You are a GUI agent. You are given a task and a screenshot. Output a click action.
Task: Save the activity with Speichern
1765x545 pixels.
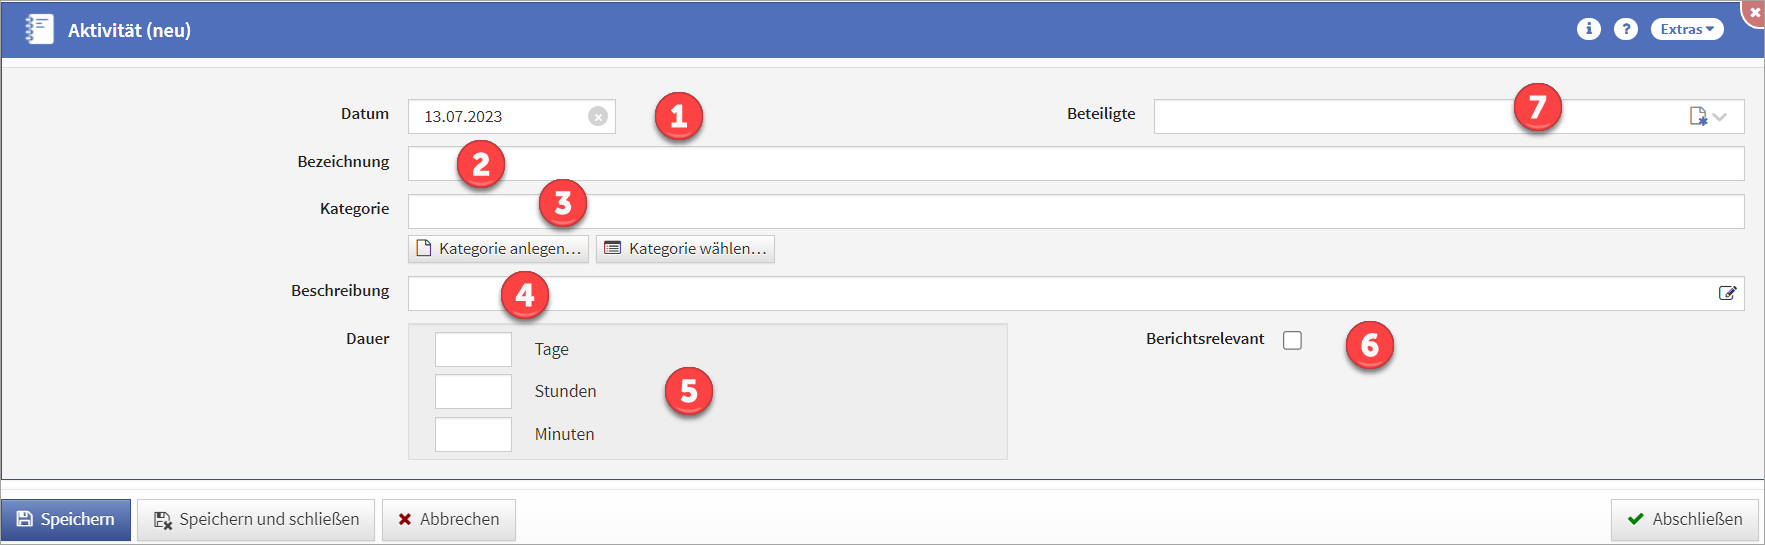[66, 520]
